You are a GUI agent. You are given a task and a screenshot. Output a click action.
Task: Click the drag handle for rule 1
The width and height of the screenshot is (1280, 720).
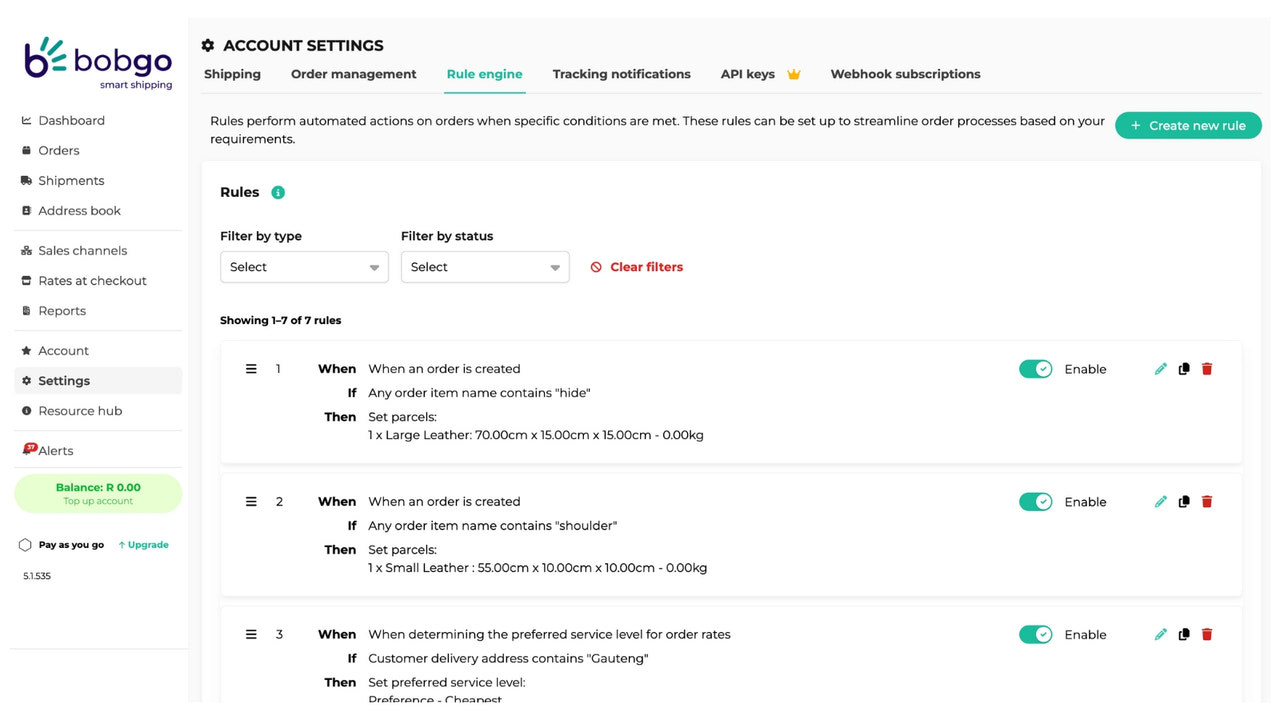pos(251,368)
